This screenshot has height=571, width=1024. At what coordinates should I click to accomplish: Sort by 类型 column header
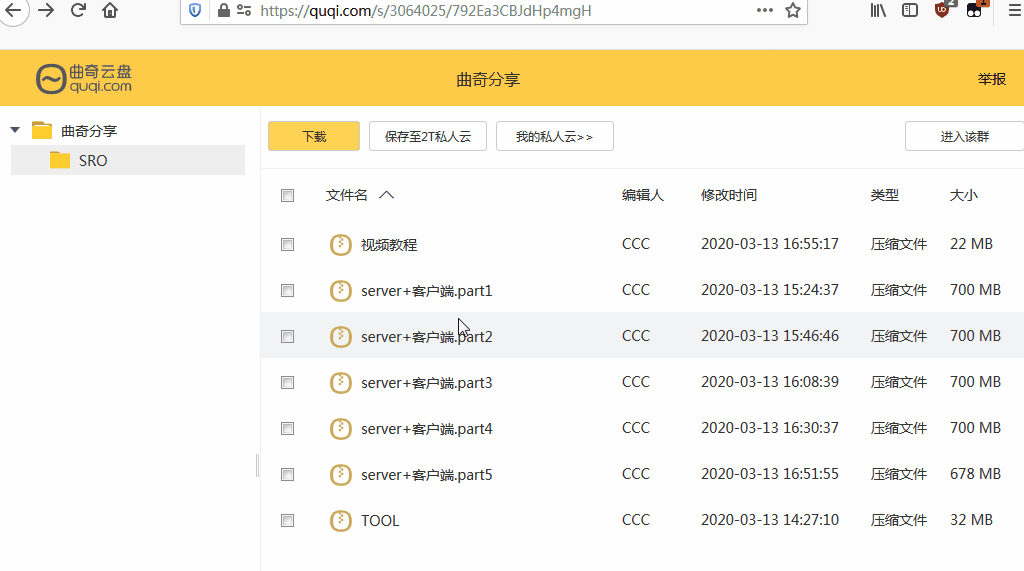(885, 195)
